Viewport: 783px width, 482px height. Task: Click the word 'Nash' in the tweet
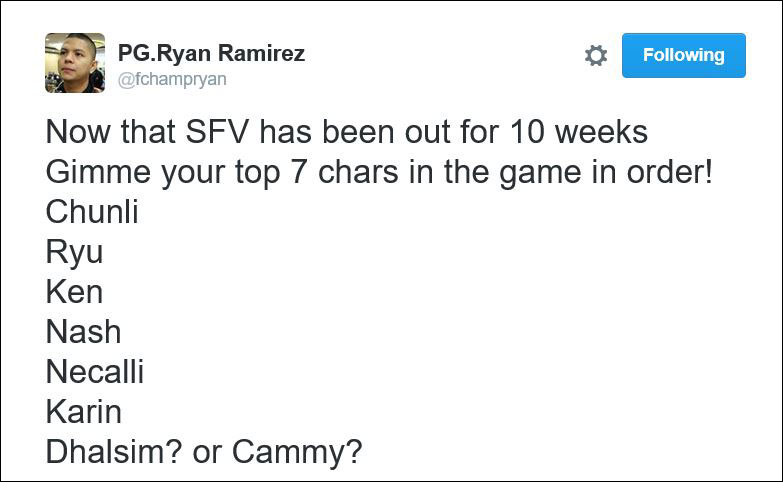click(83, 332)
